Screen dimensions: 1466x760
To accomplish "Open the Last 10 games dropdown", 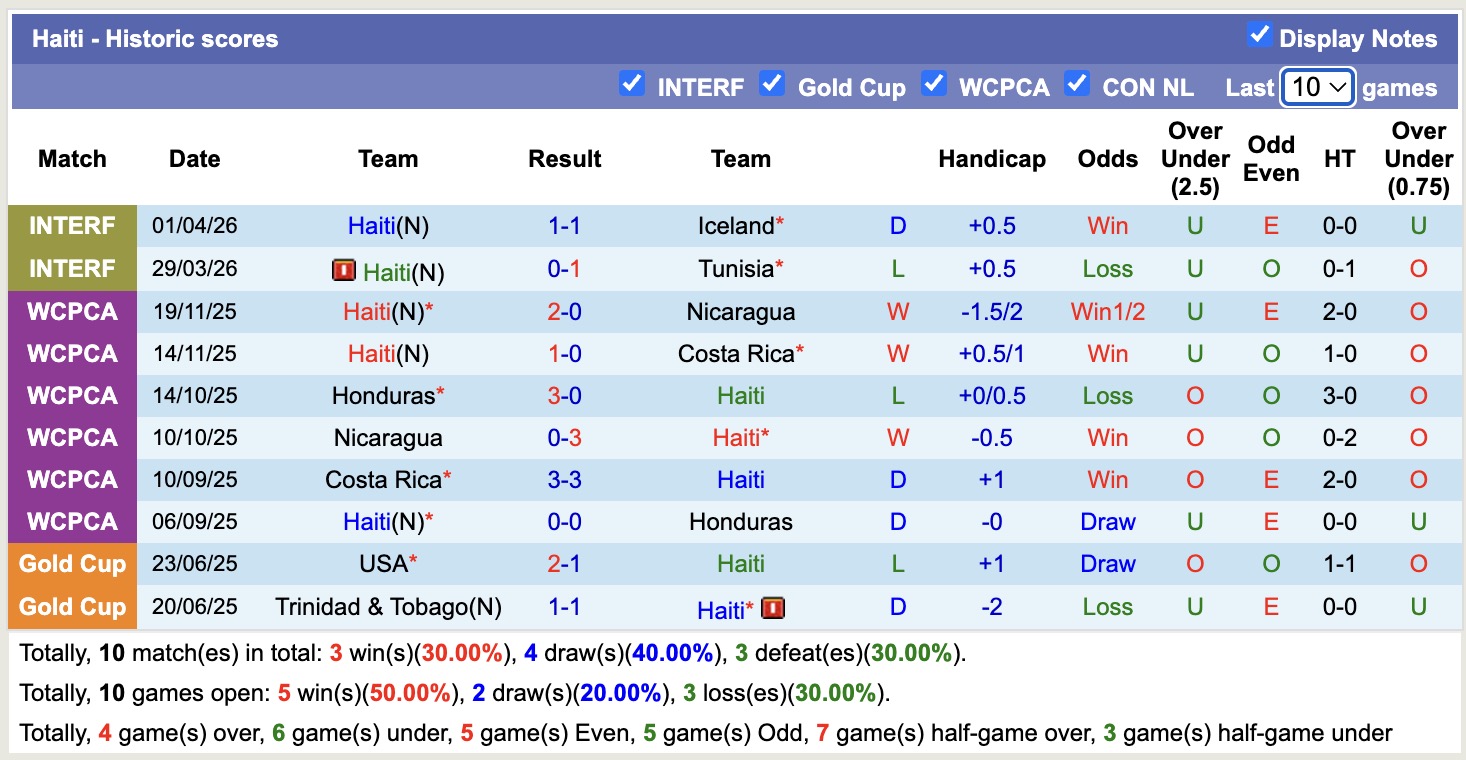I will click(x=1318, y=87).
